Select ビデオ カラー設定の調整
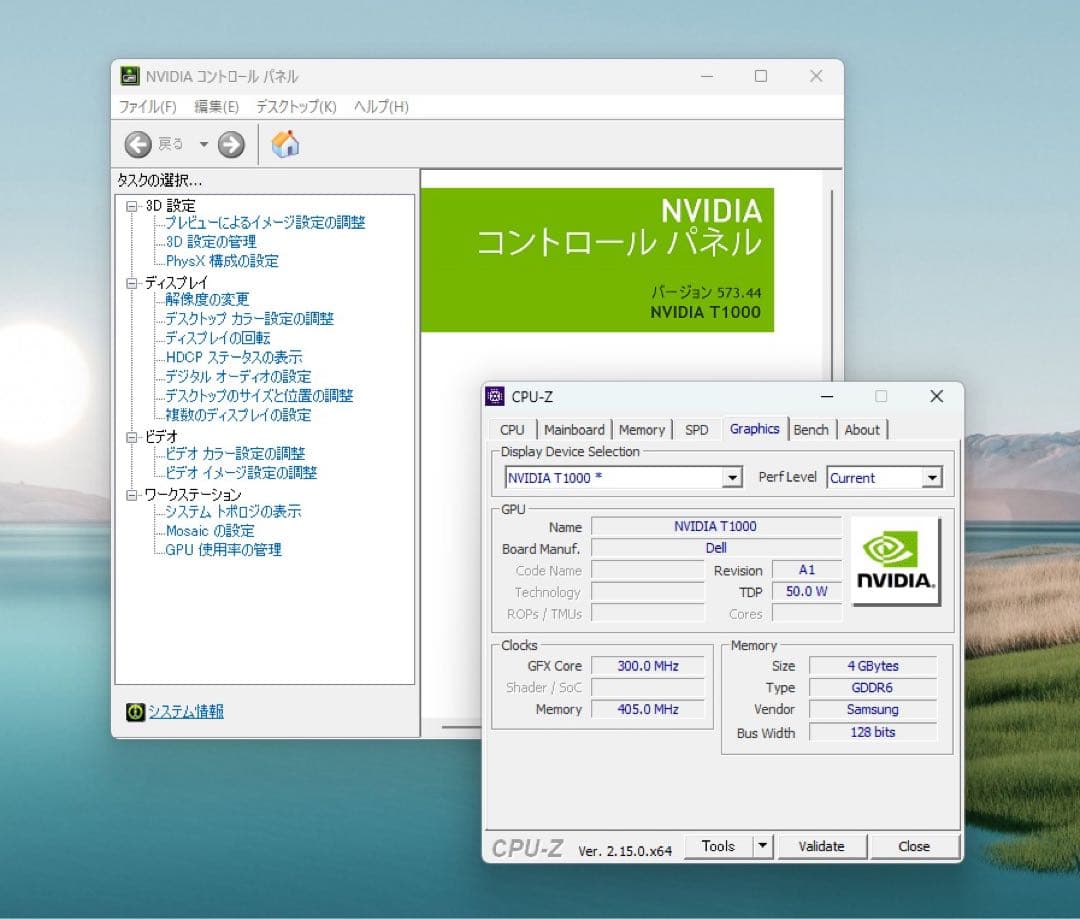The width and height of the screenshot is (1080, 919). click(x=235, y=454)
